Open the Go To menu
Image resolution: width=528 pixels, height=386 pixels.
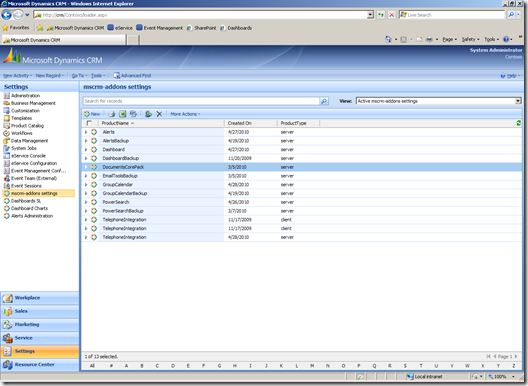point(79,75)
